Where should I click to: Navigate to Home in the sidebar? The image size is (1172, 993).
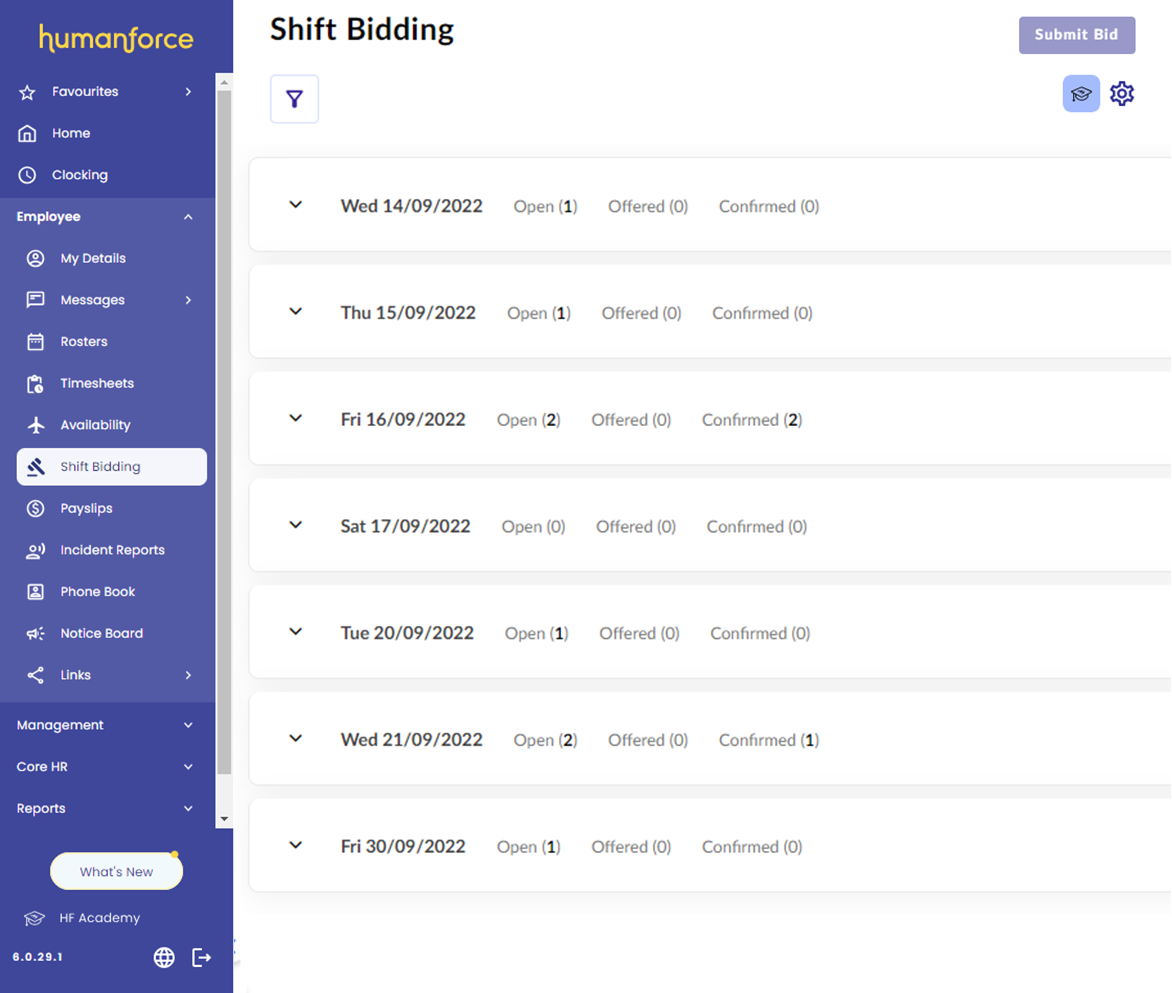(70, 132)
